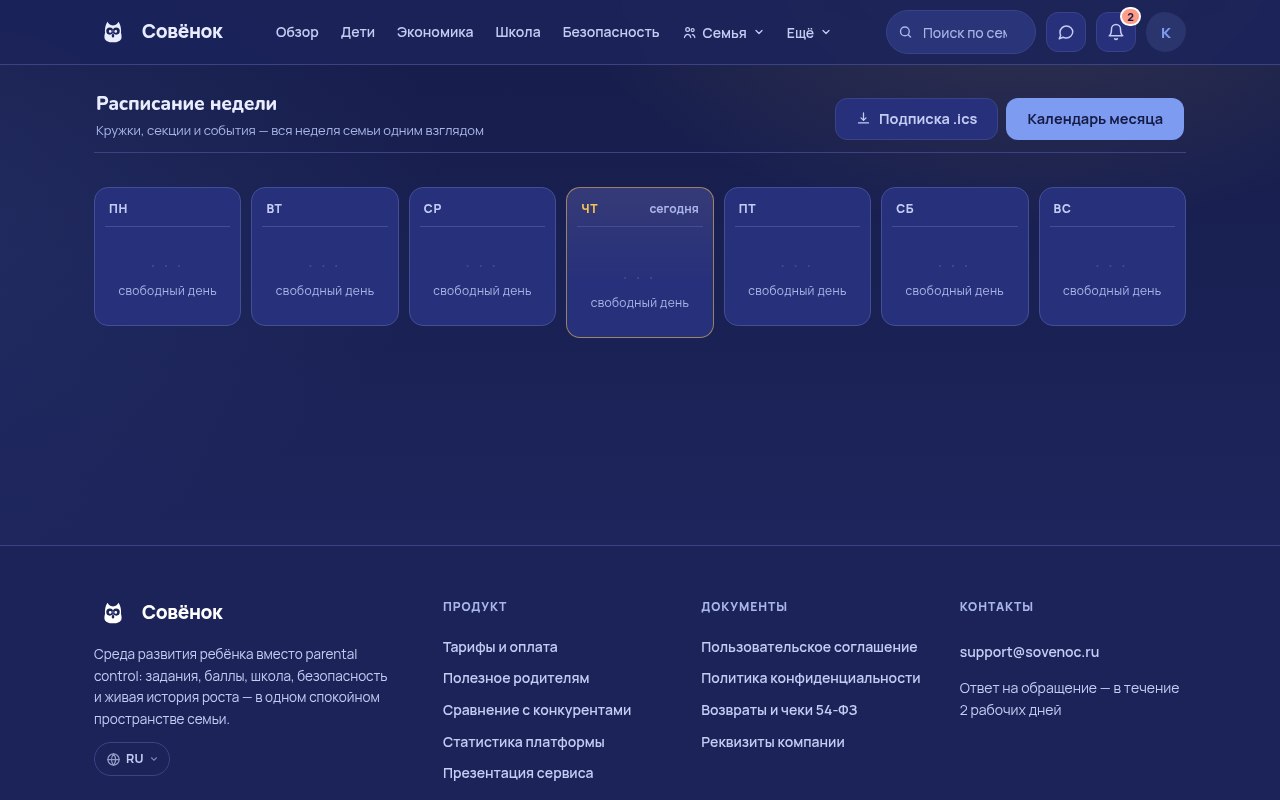
Task: Select the ВС day card
Action: (1112, 256)
